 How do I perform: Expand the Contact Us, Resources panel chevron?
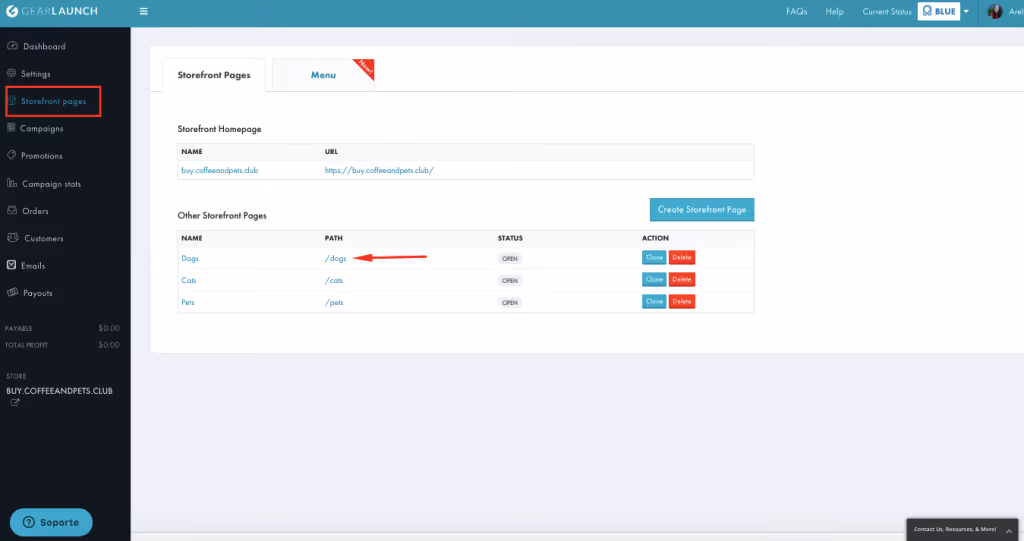[1009, 531]
